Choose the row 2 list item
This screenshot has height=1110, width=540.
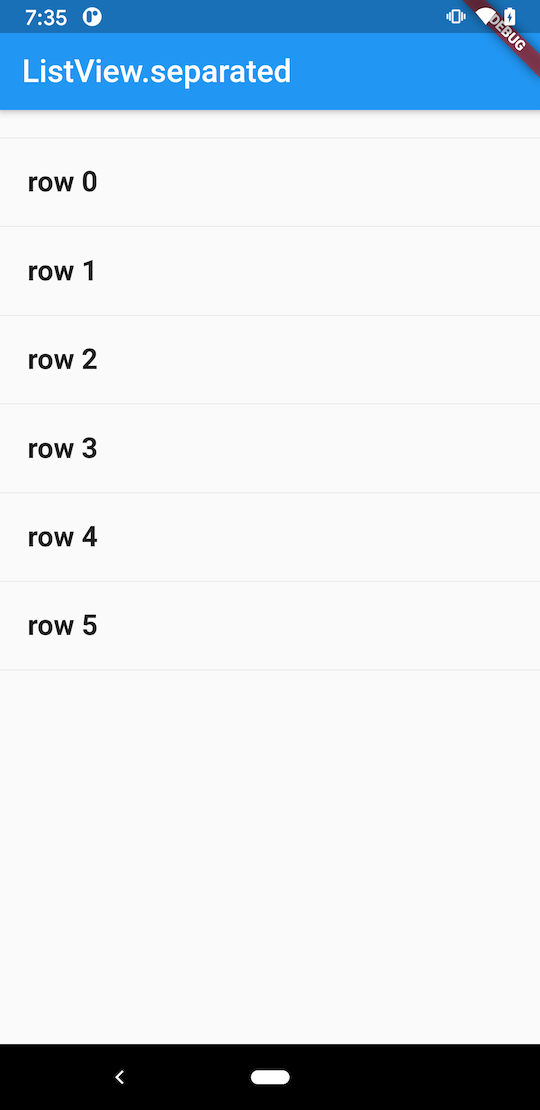[270, 360]
